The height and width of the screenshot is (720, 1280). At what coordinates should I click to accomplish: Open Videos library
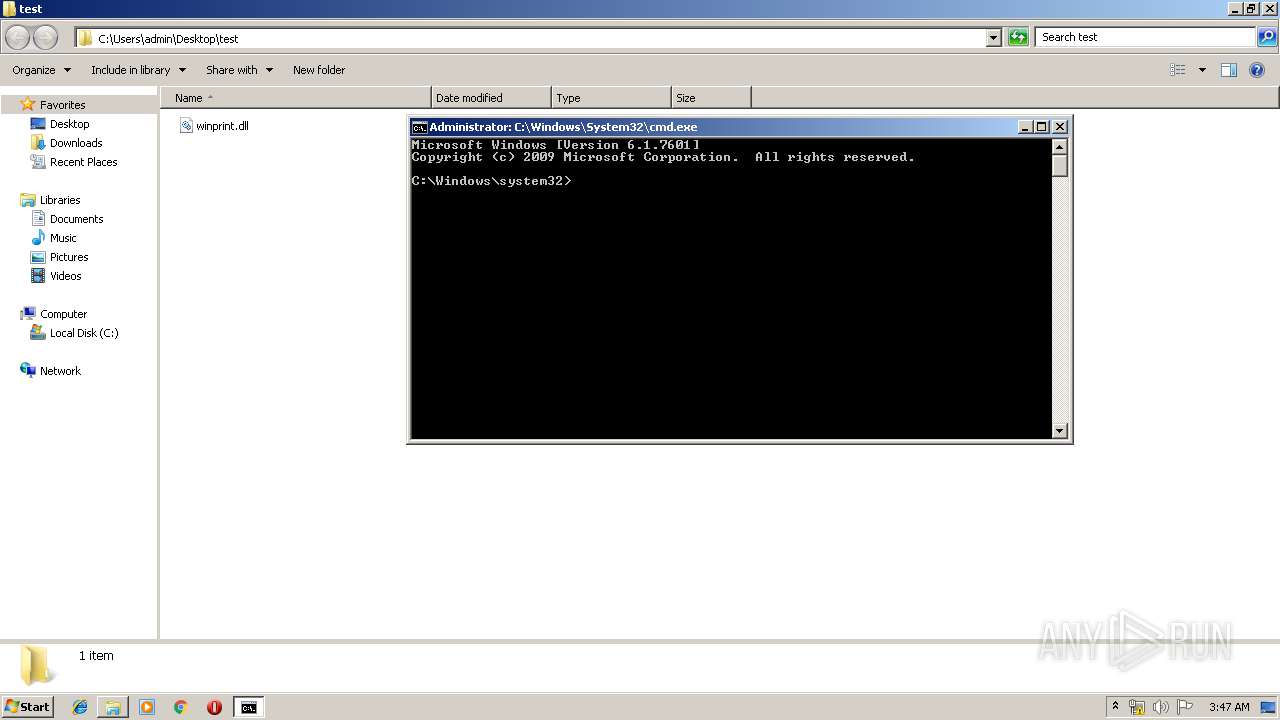[66, 276]
